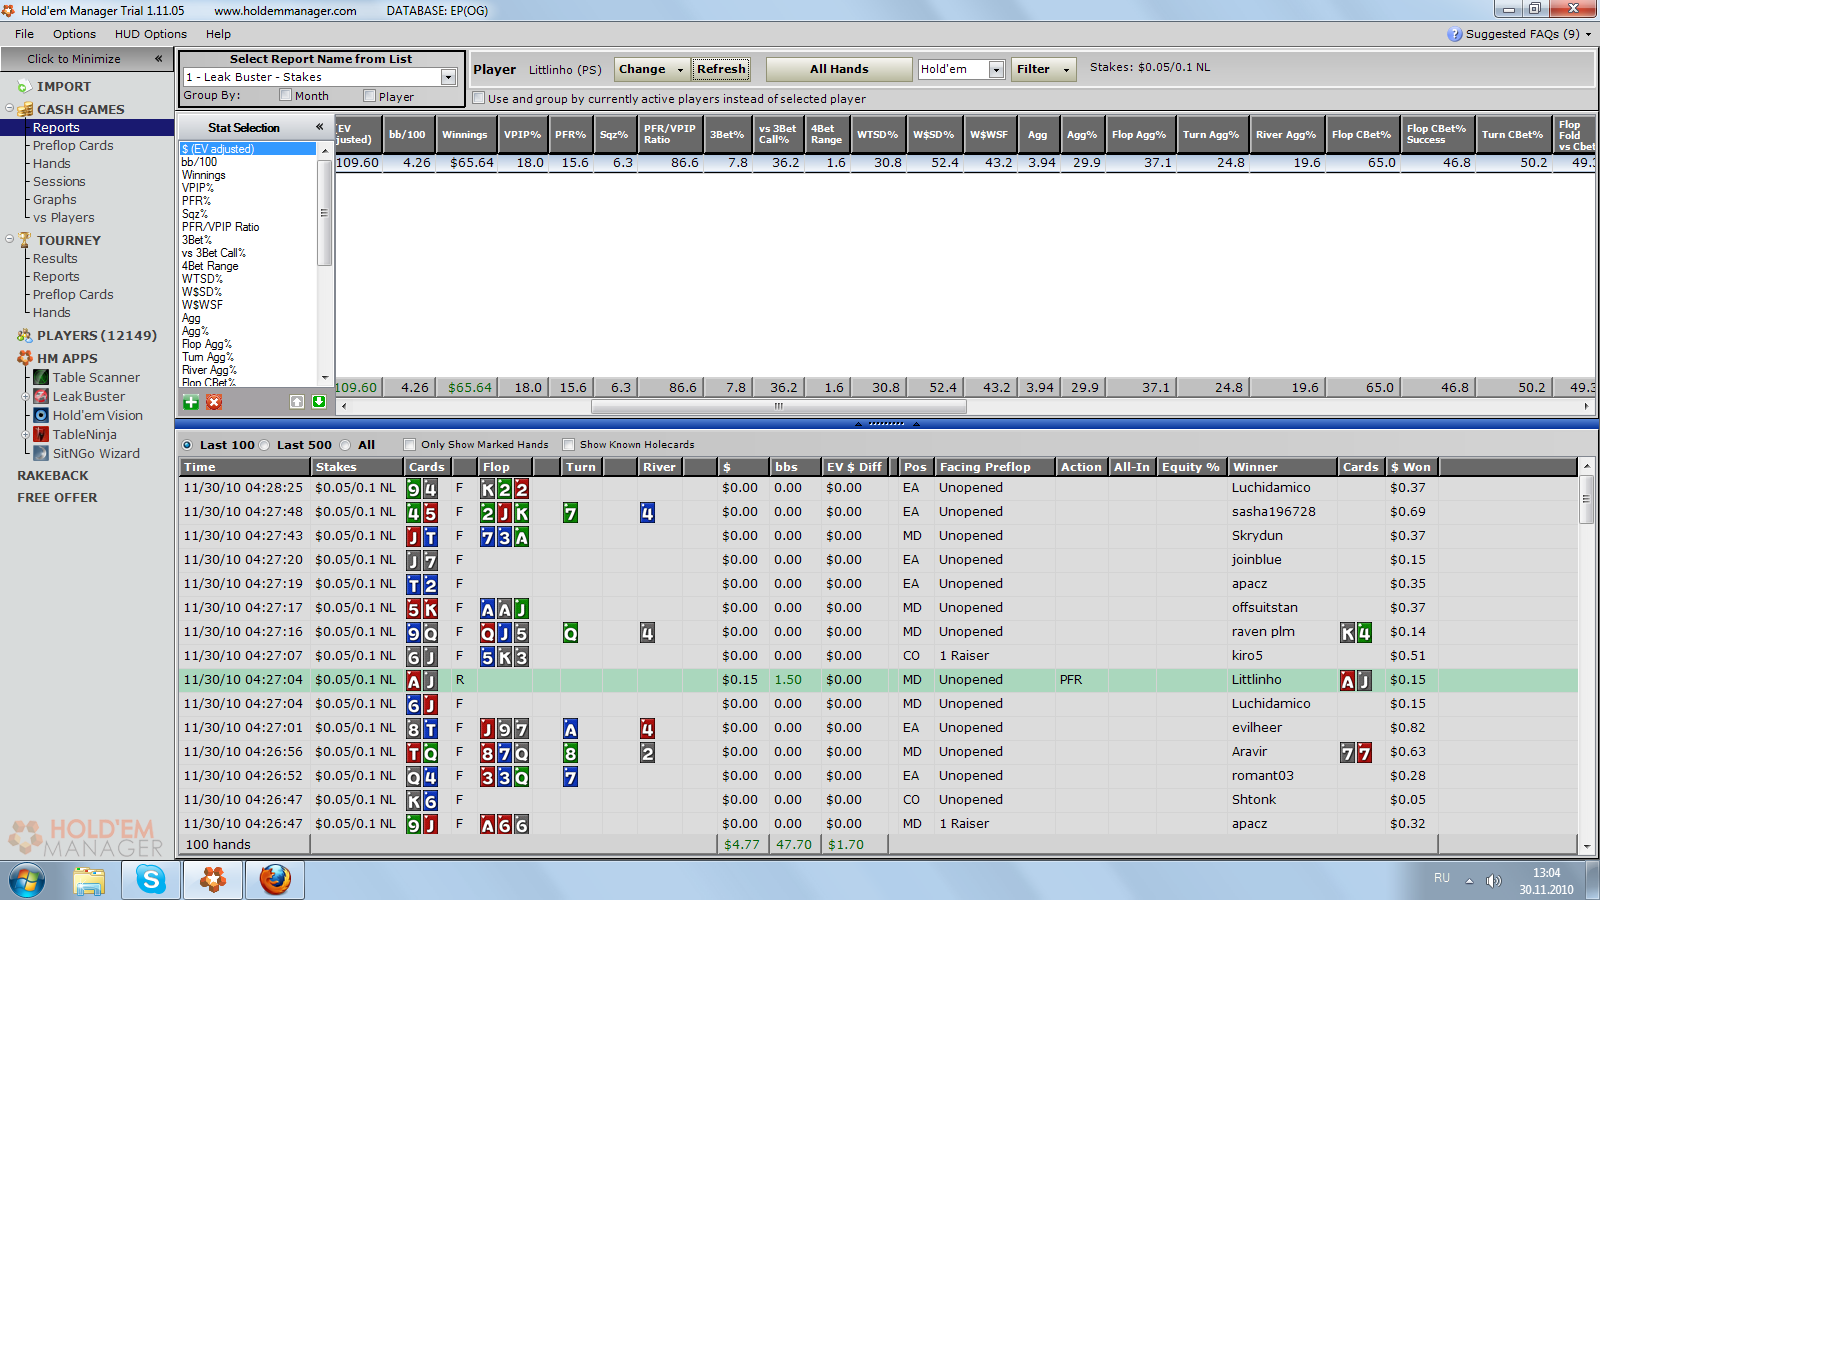Open Skype from the Windows taskbar
The height and width of the screenshot is (1368, 1824).
pos(151,880)
